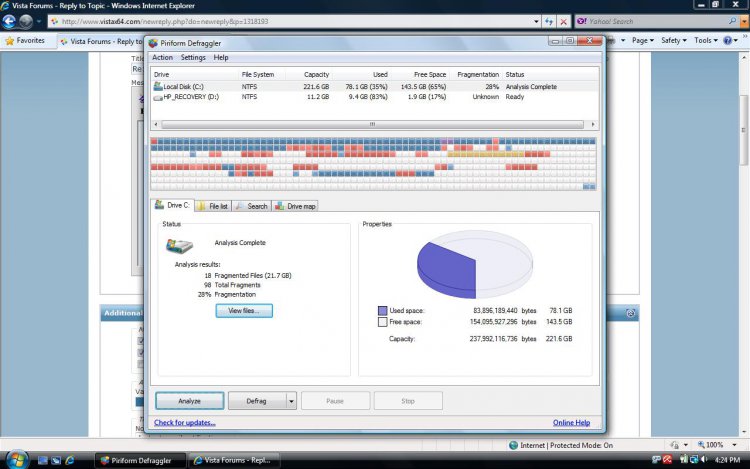Click the yellow blocks in the drive map
This screenshot has width=750, height=469.
485,154
